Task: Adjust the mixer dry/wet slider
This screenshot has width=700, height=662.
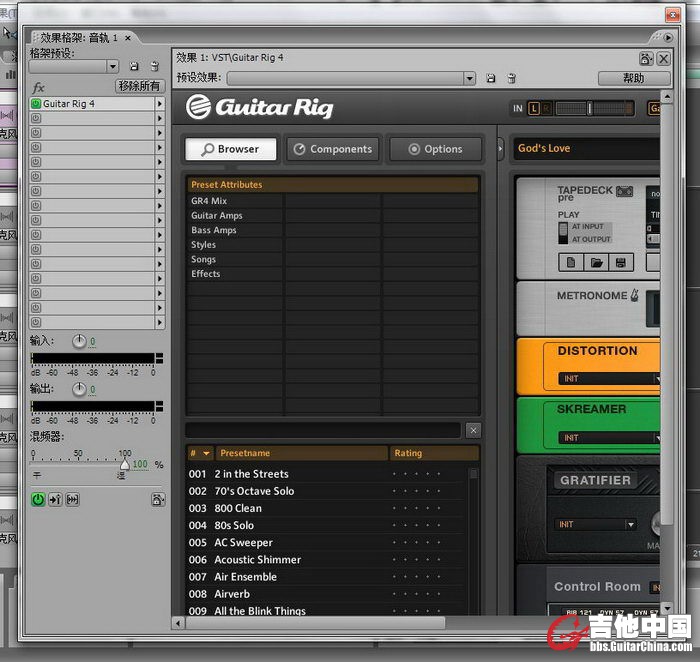Action: point(125,464)
